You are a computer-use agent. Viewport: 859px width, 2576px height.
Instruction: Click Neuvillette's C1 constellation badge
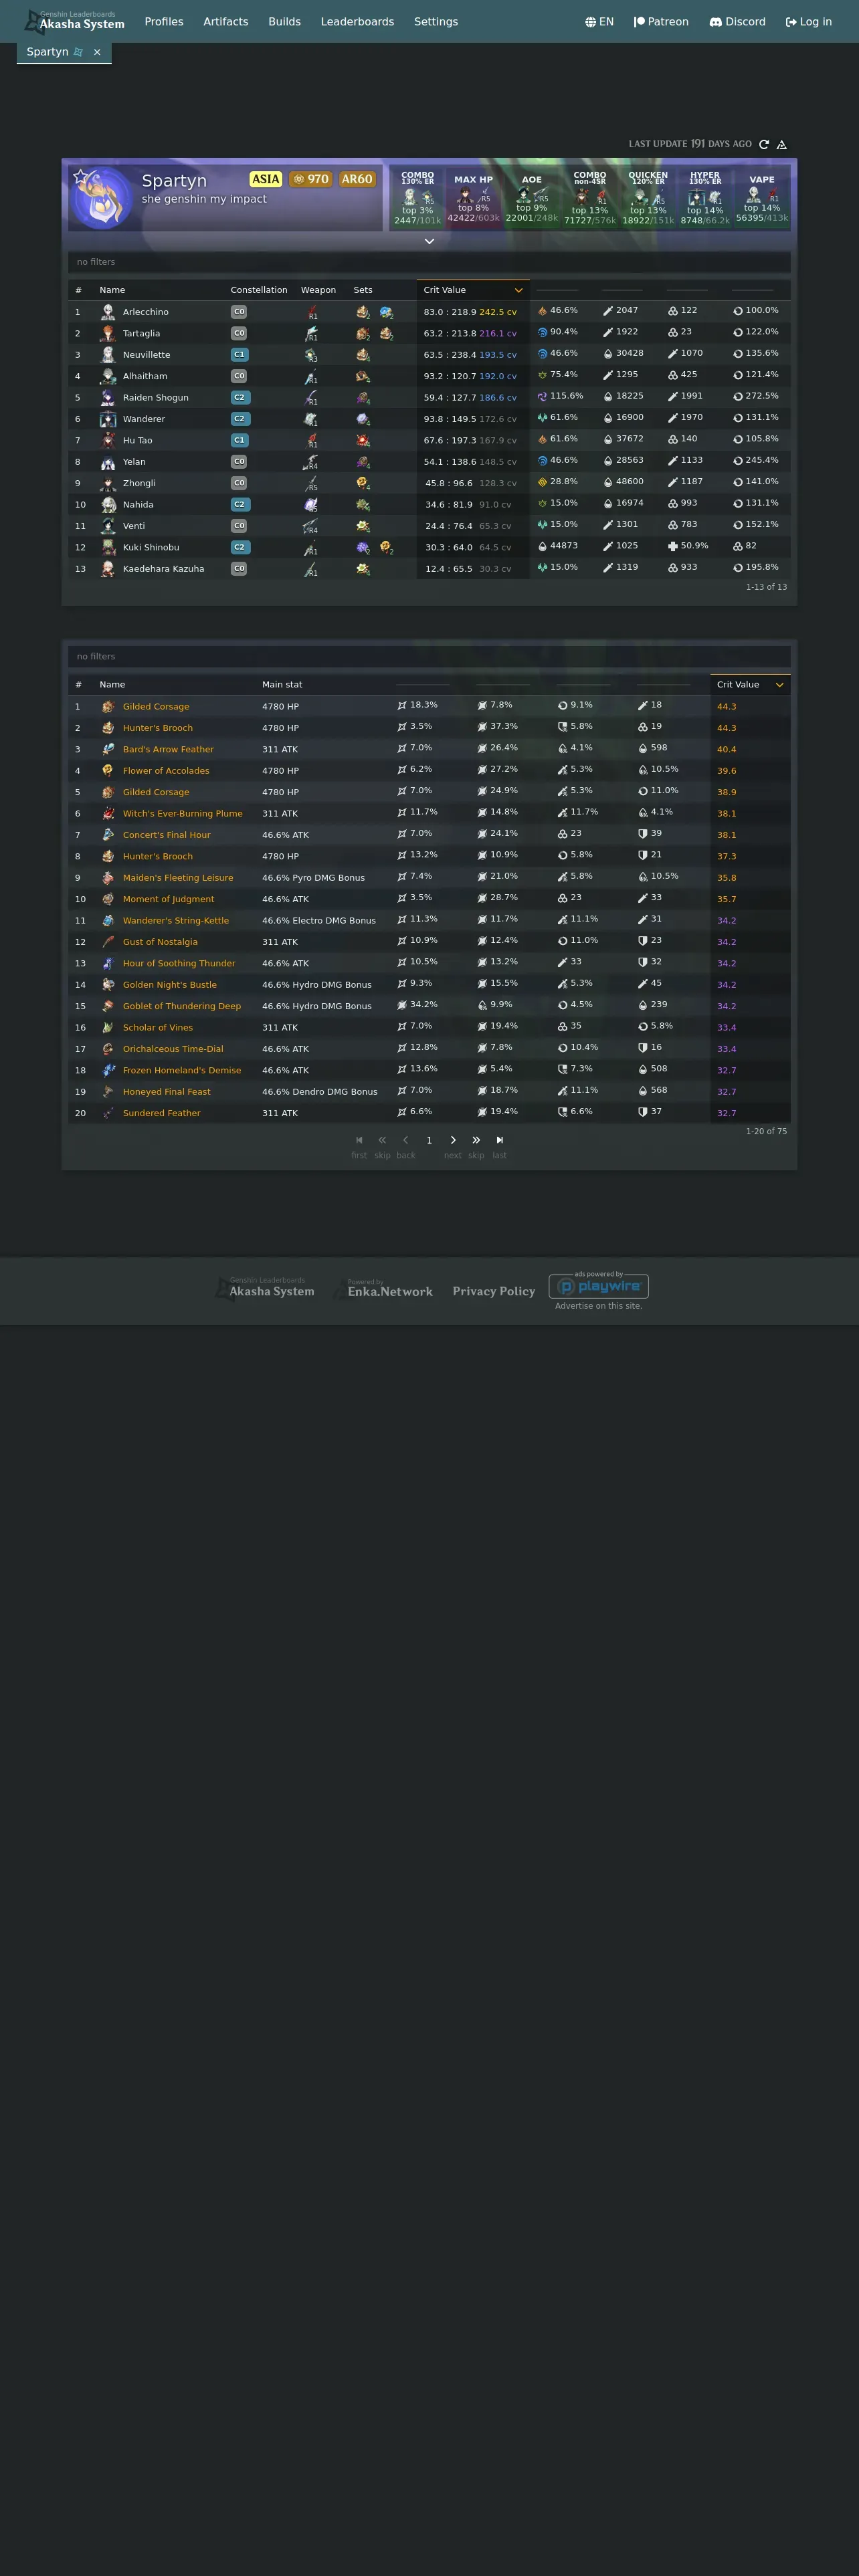(x=239, y=355)
